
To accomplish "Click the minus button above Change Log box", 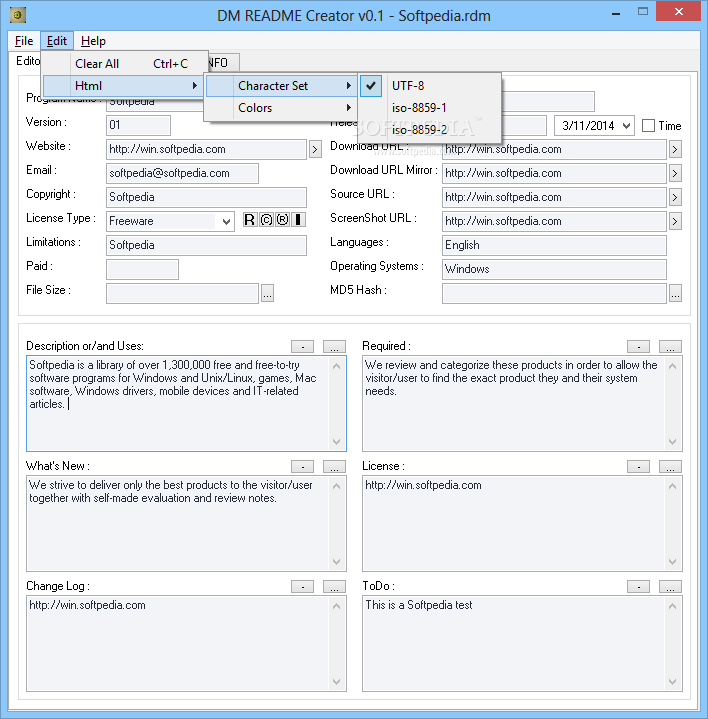I will (303, 587).
